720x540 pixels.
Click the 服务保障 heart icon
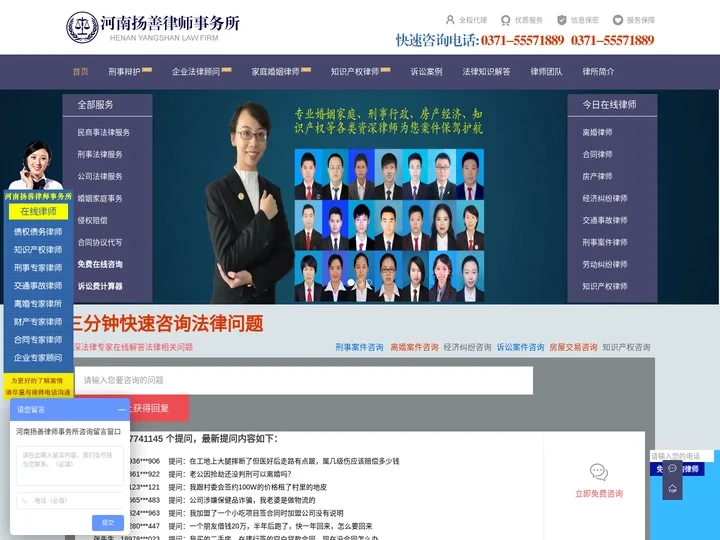(x=618, y=20)
